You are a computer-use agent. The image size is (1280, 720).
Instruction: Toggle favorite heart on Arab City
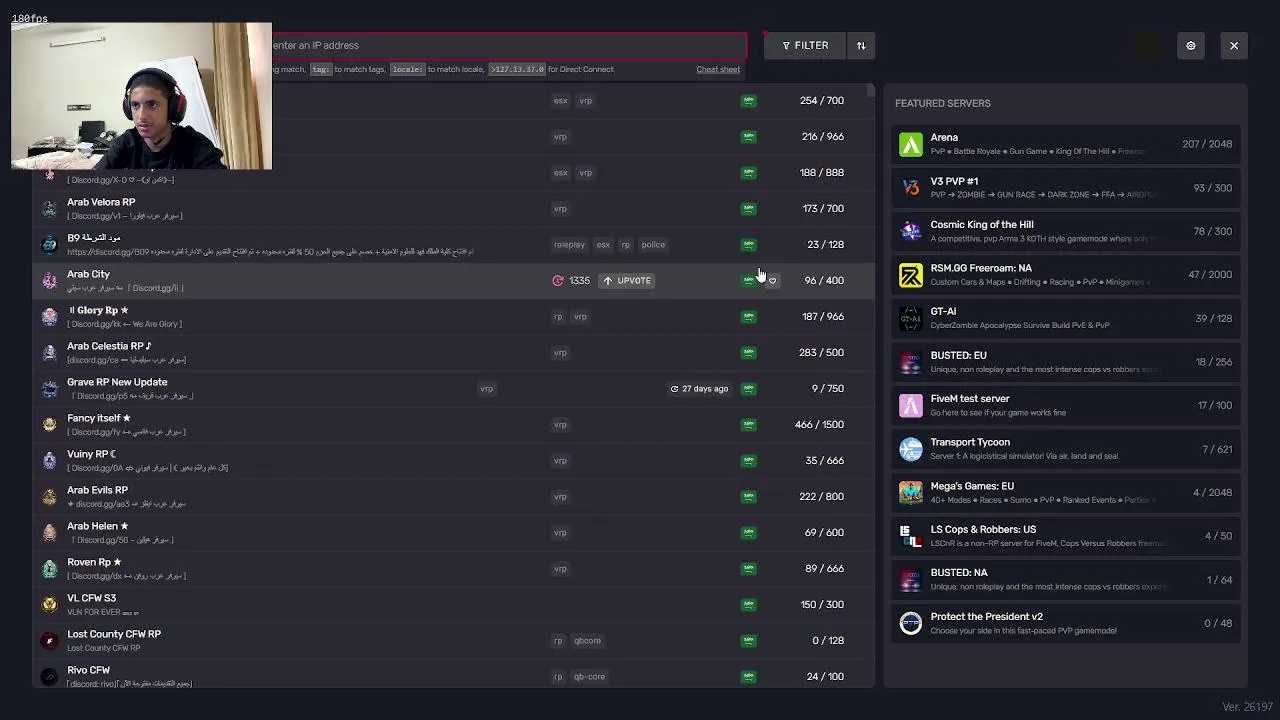pos(772,281)
